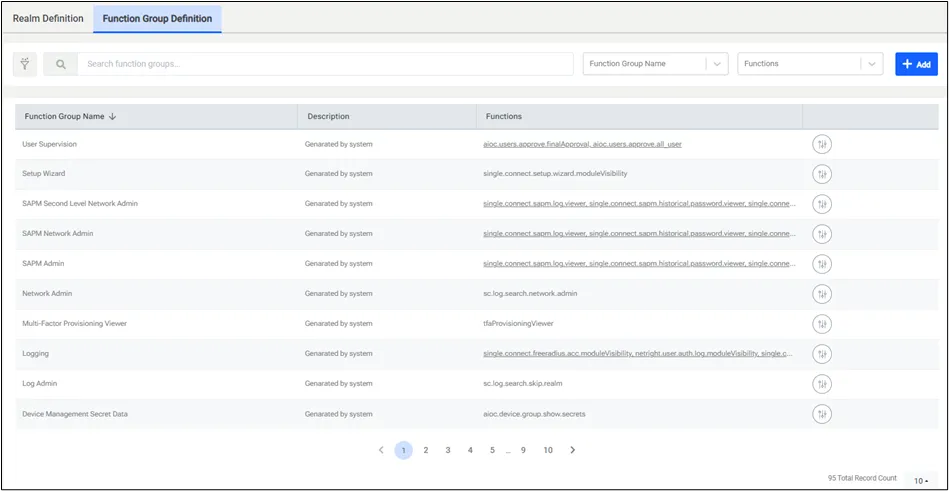This screenshot has height=491, width=949.
Task: Click 'Genarated by system' in Log Admin row
Action: [x=338, y=383]
